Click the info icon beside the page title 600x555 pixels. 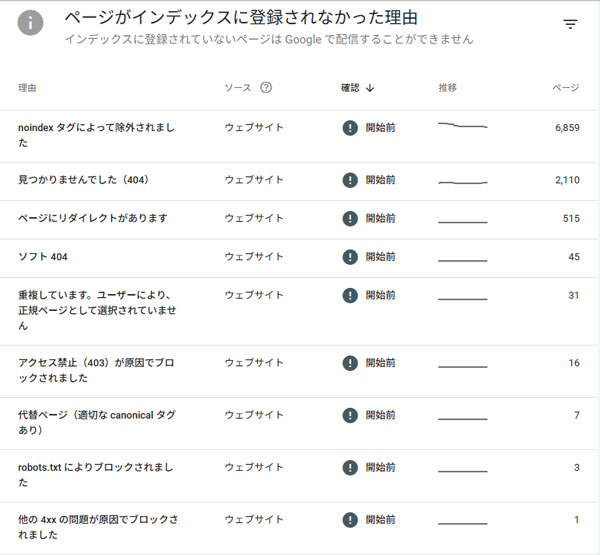pyautogui.click(x=30, y=23)
